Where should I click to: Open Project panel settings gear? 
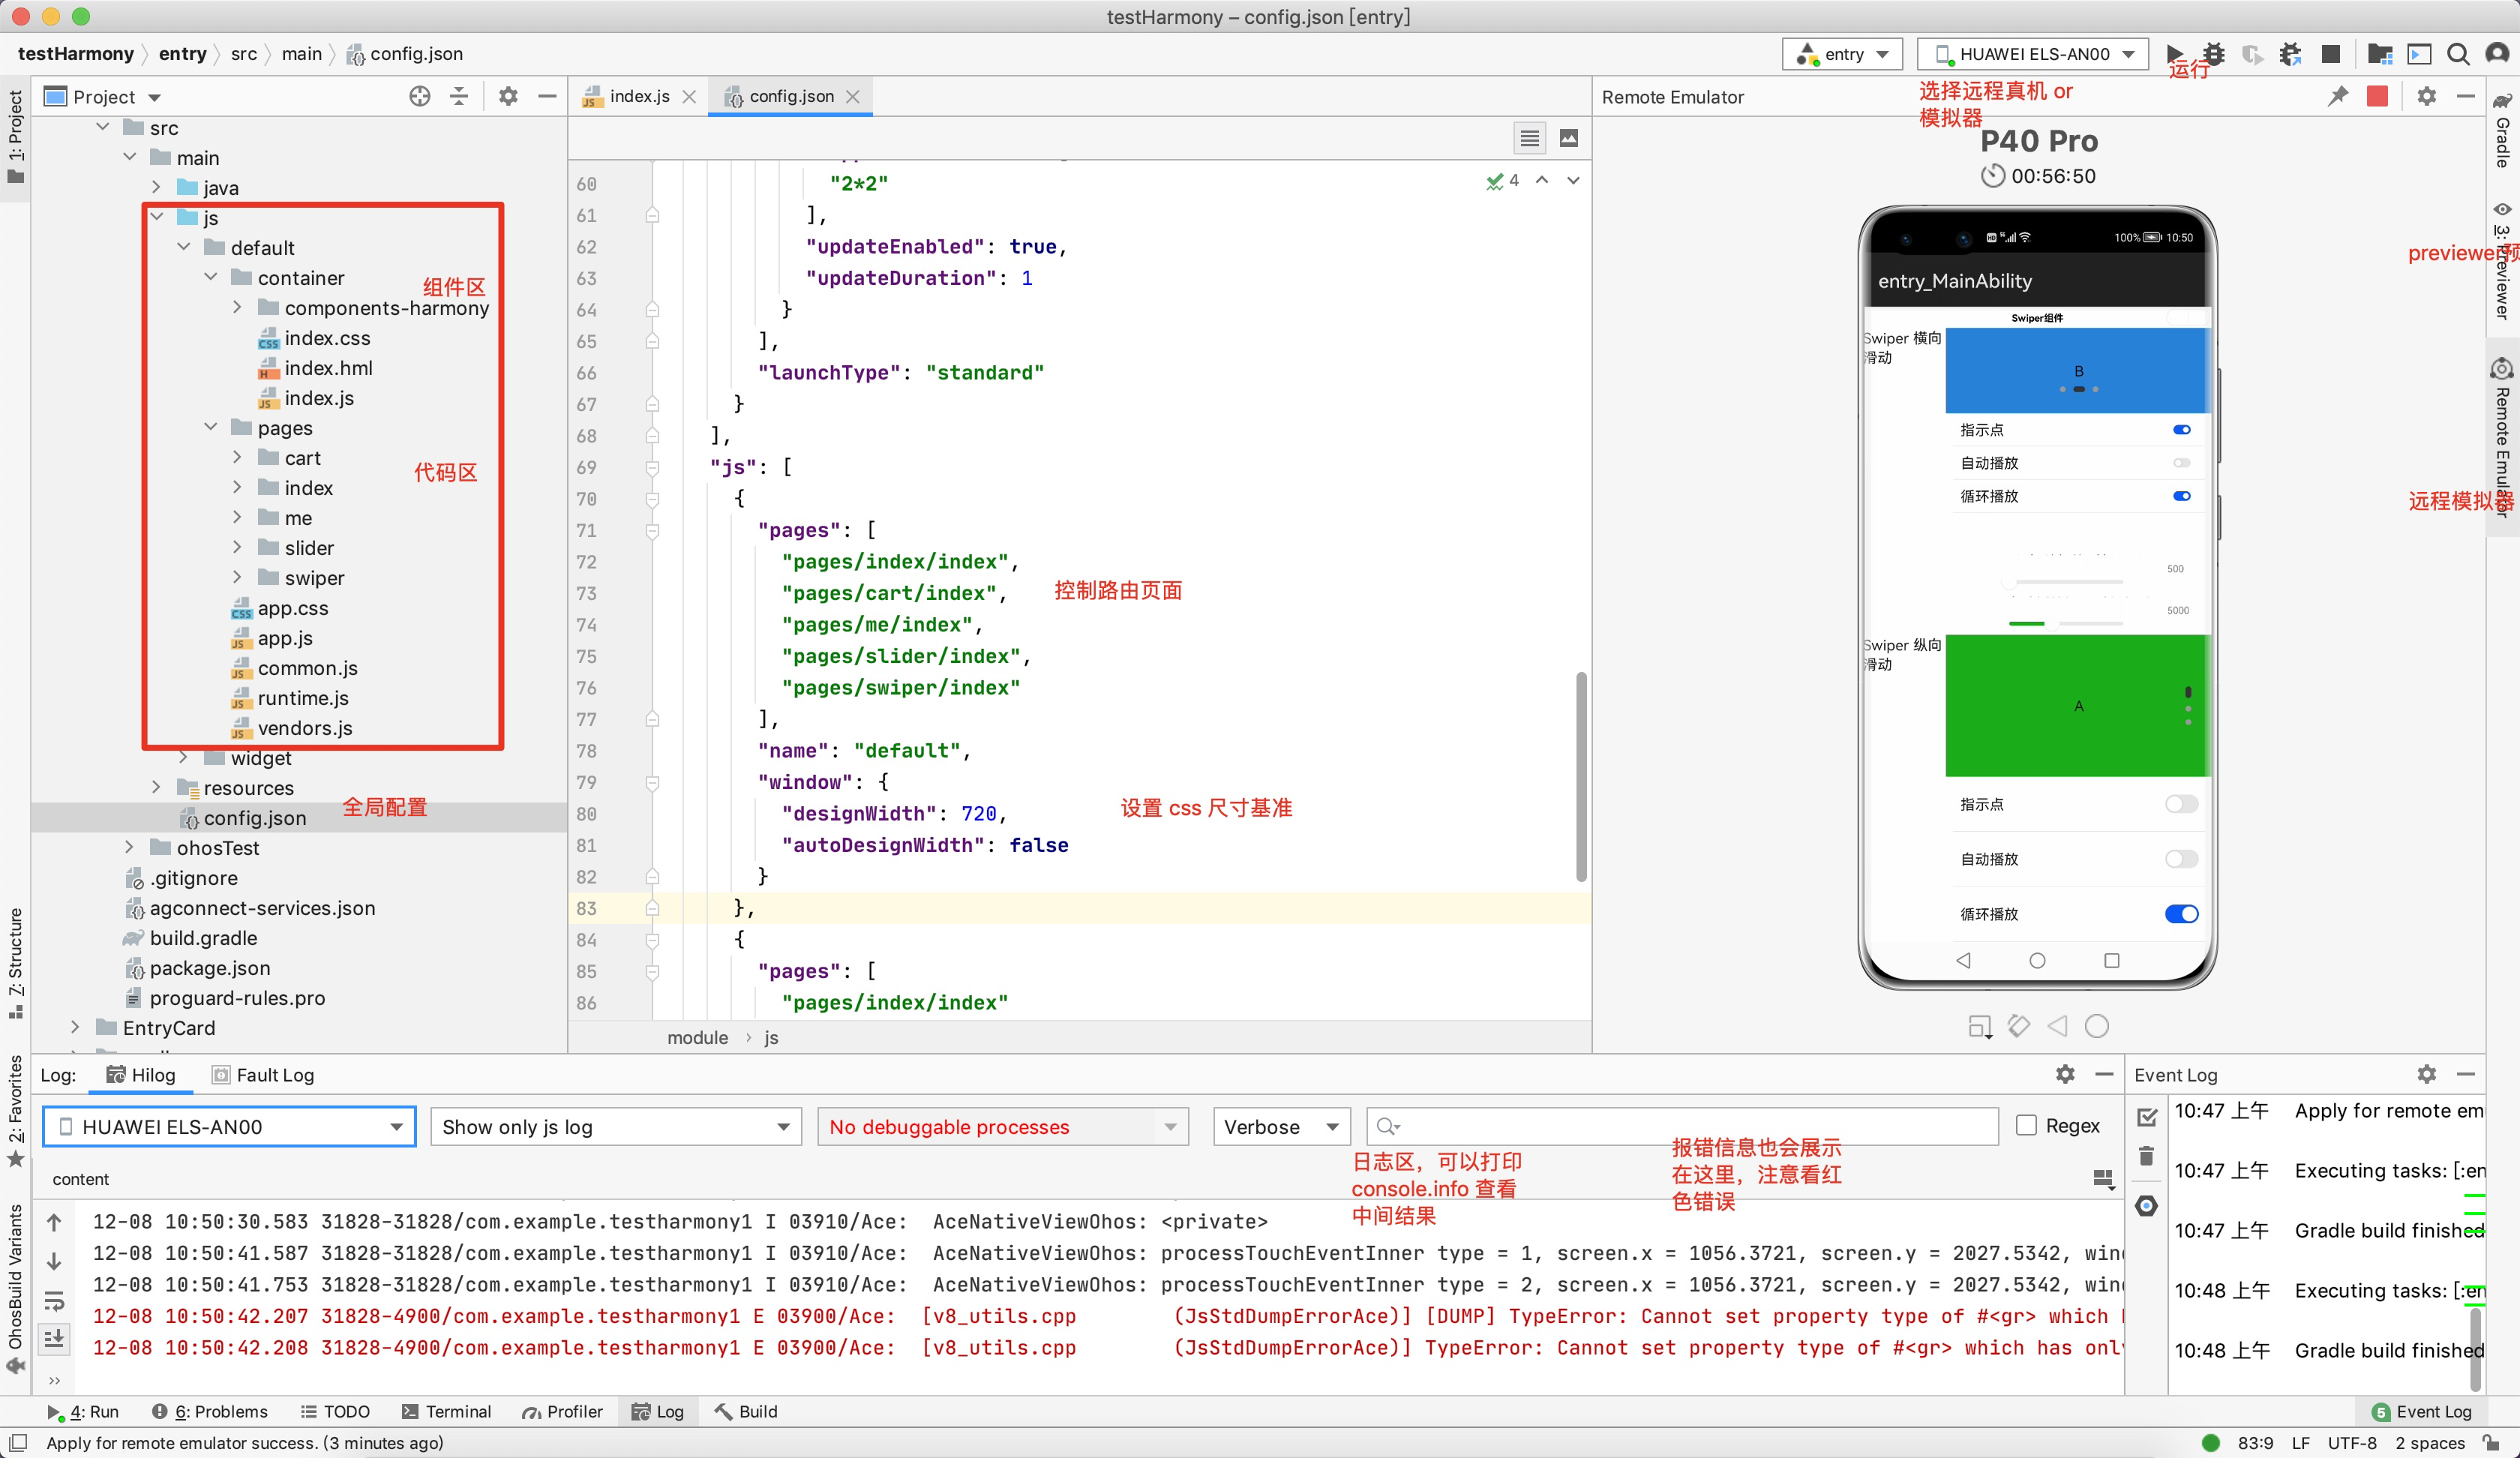tap(508, 96)
